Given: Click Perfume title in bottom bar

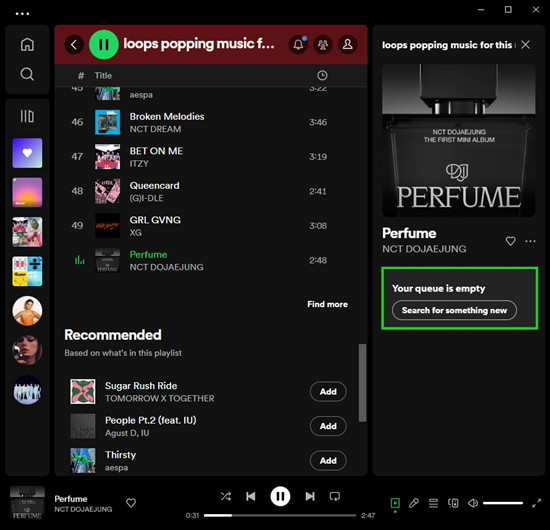Looking at the screenshot, I should tap(71, 498).
